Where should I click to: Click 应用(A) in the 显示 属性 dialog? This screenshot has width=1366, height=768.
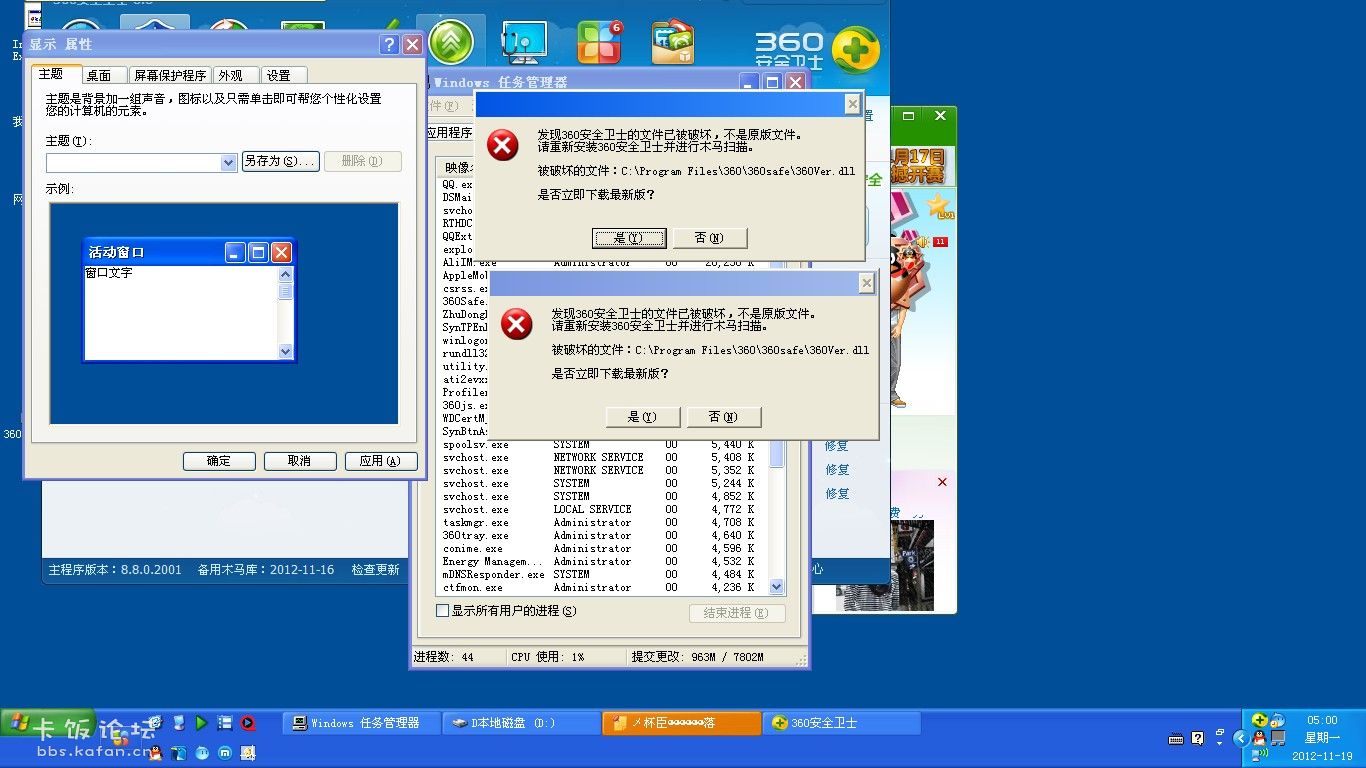[381, 461]
